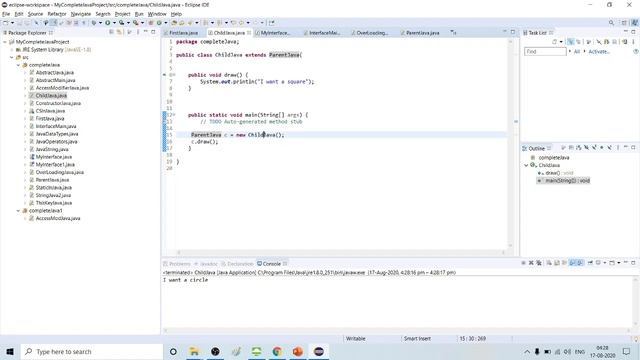
Task: Toggle Scroll Lock in Console toolbar
Action: click(556, 263)
